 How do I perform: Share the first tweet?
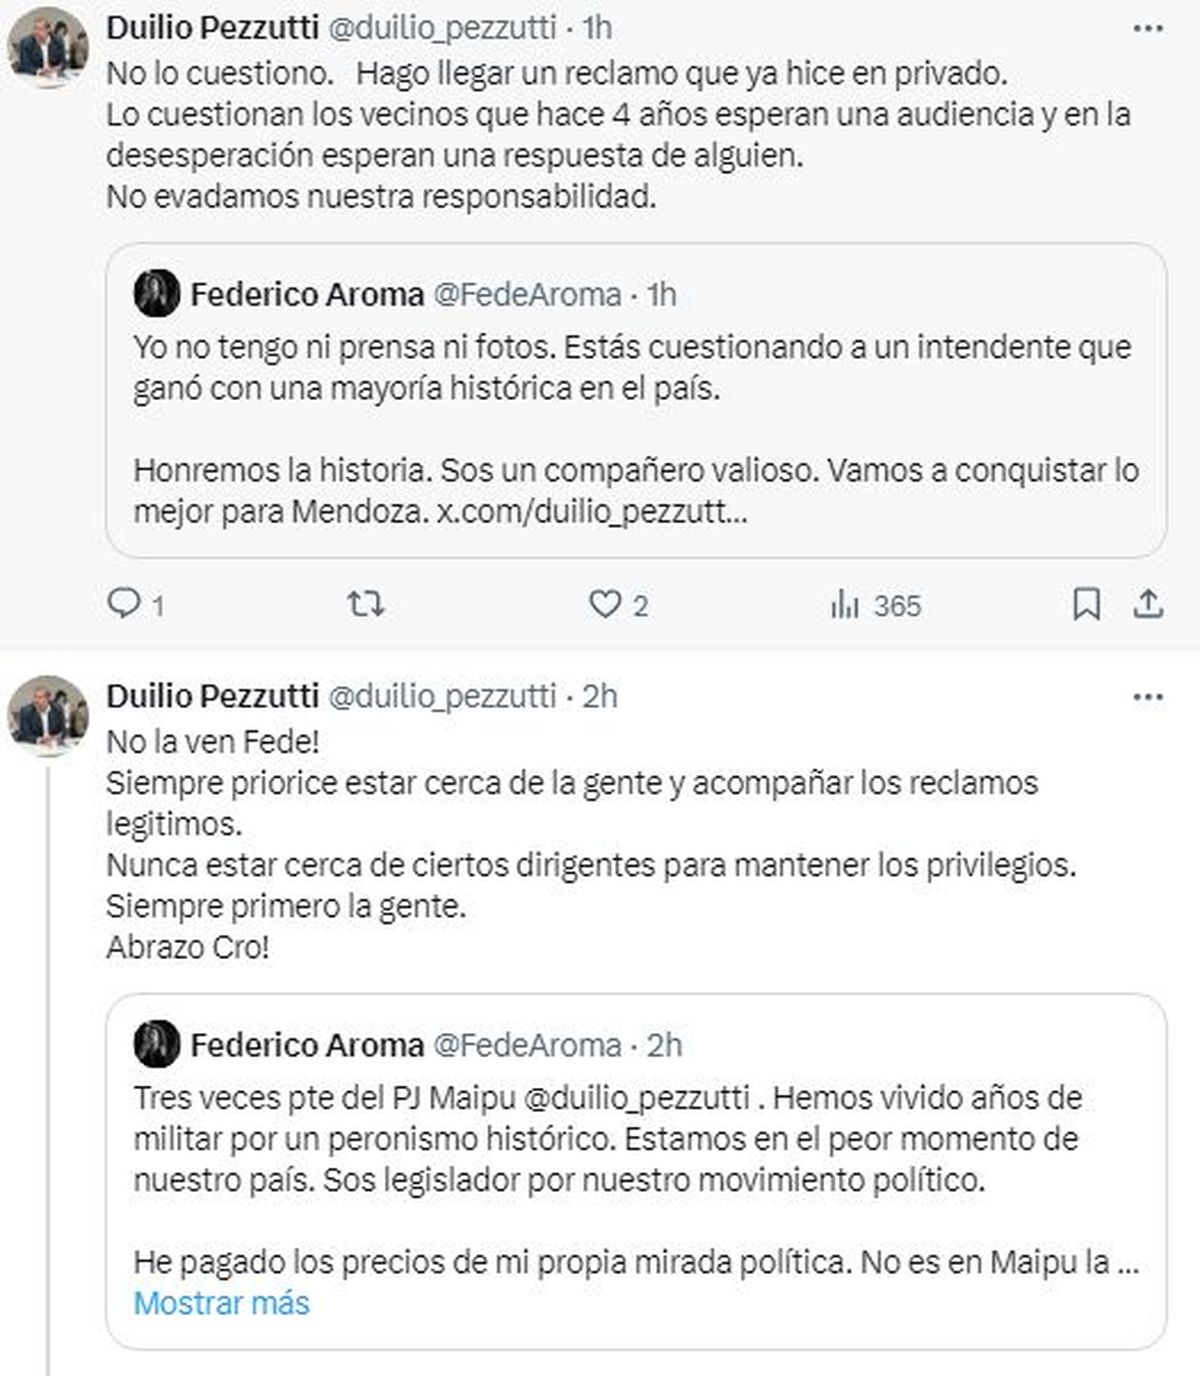pos(1148,604)
